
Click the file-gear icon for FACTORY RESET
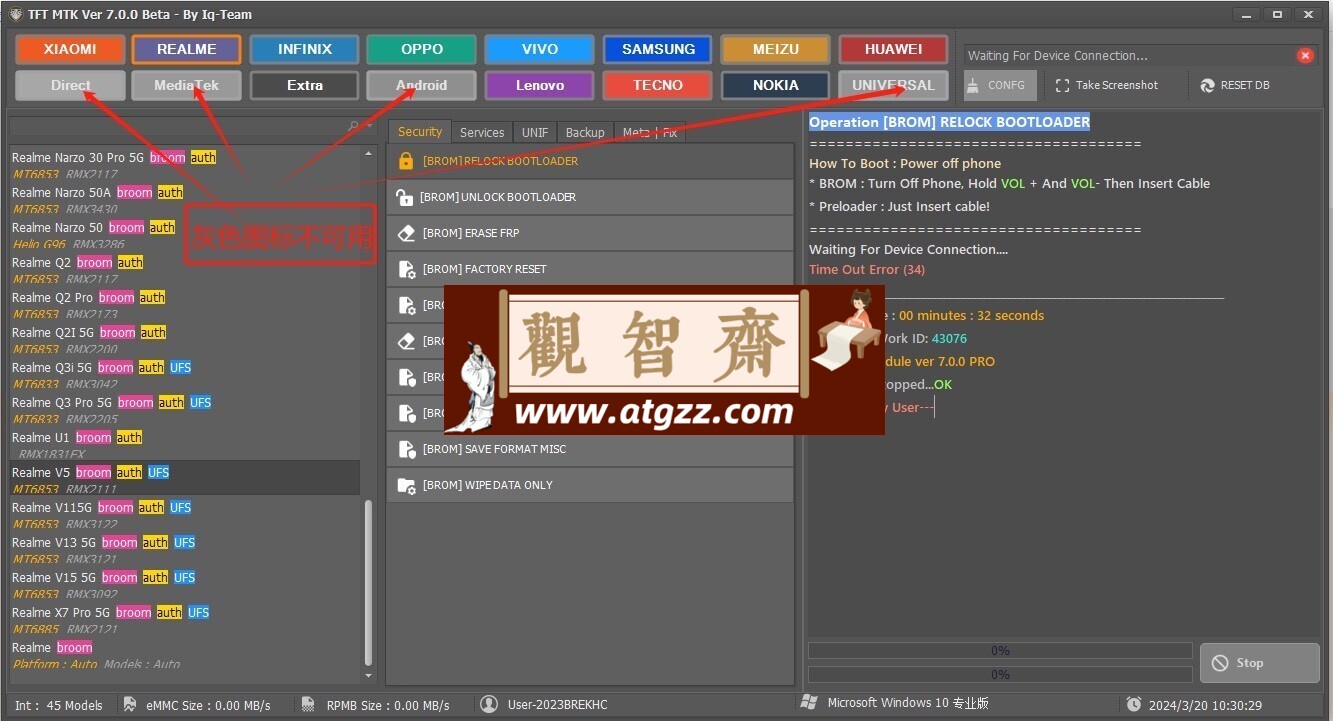tap(406, 269)
